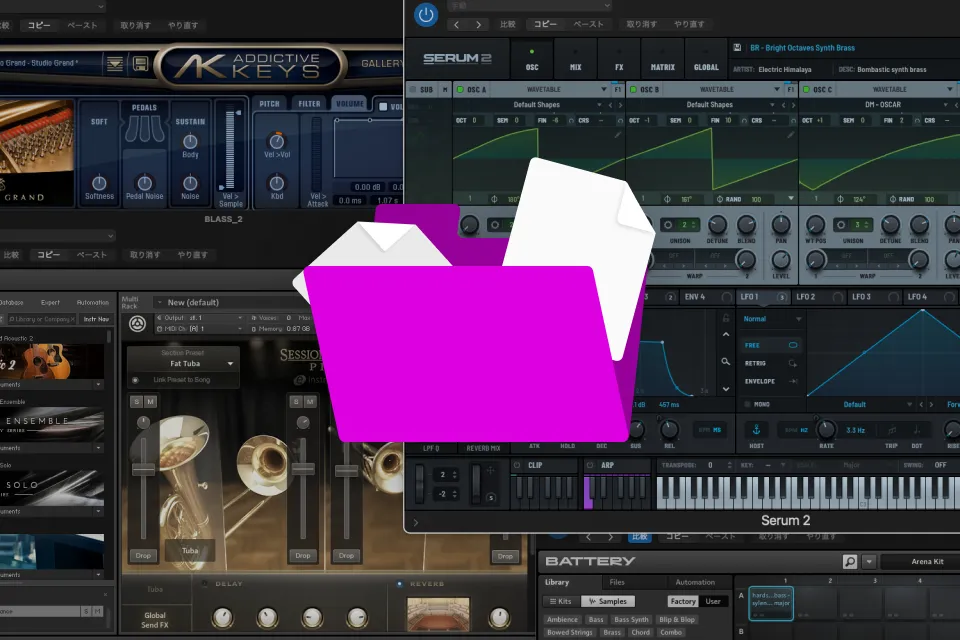
Task: Toggle OSC C enable switch
Action: click(x=806, y=89)
